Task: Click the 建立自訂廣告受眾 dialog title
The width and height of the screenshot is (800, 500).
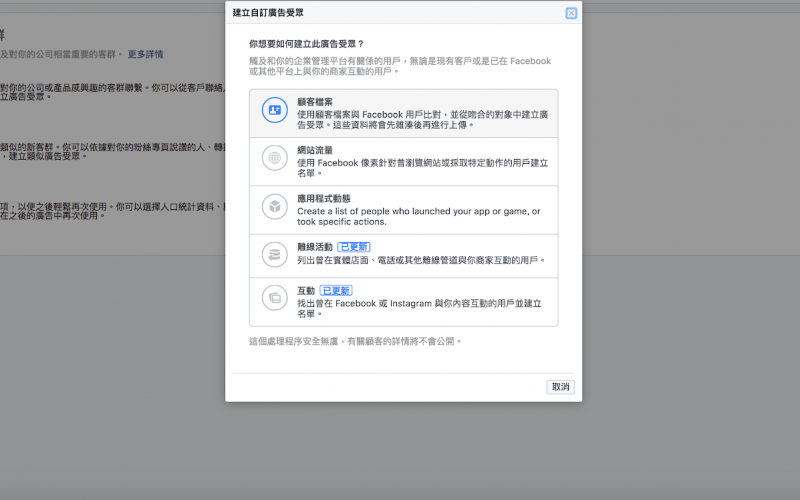Action: (x=268, y=13)
